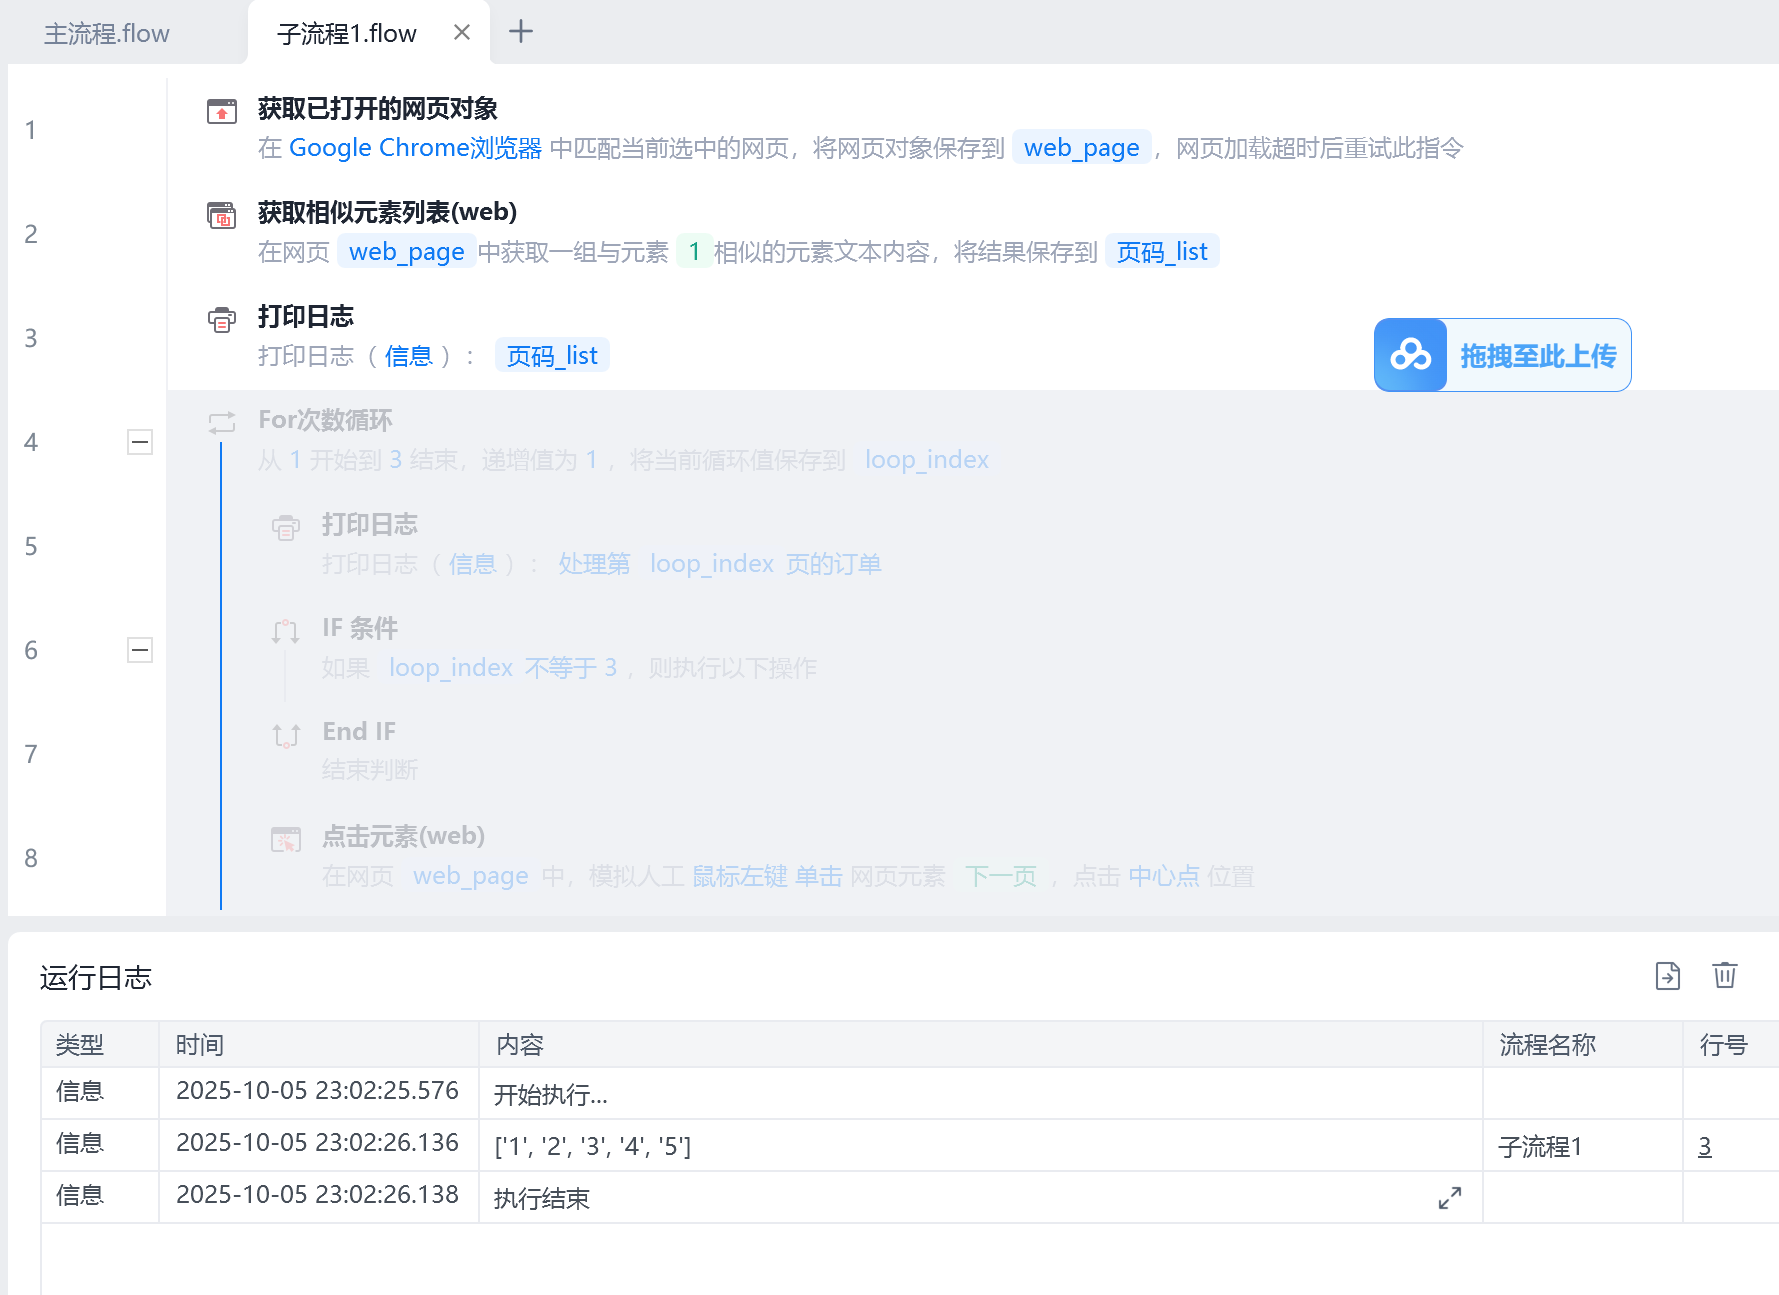
Task: Click timestamp 2025-10-05 23:02:26.138
Action: point(317,1195)
